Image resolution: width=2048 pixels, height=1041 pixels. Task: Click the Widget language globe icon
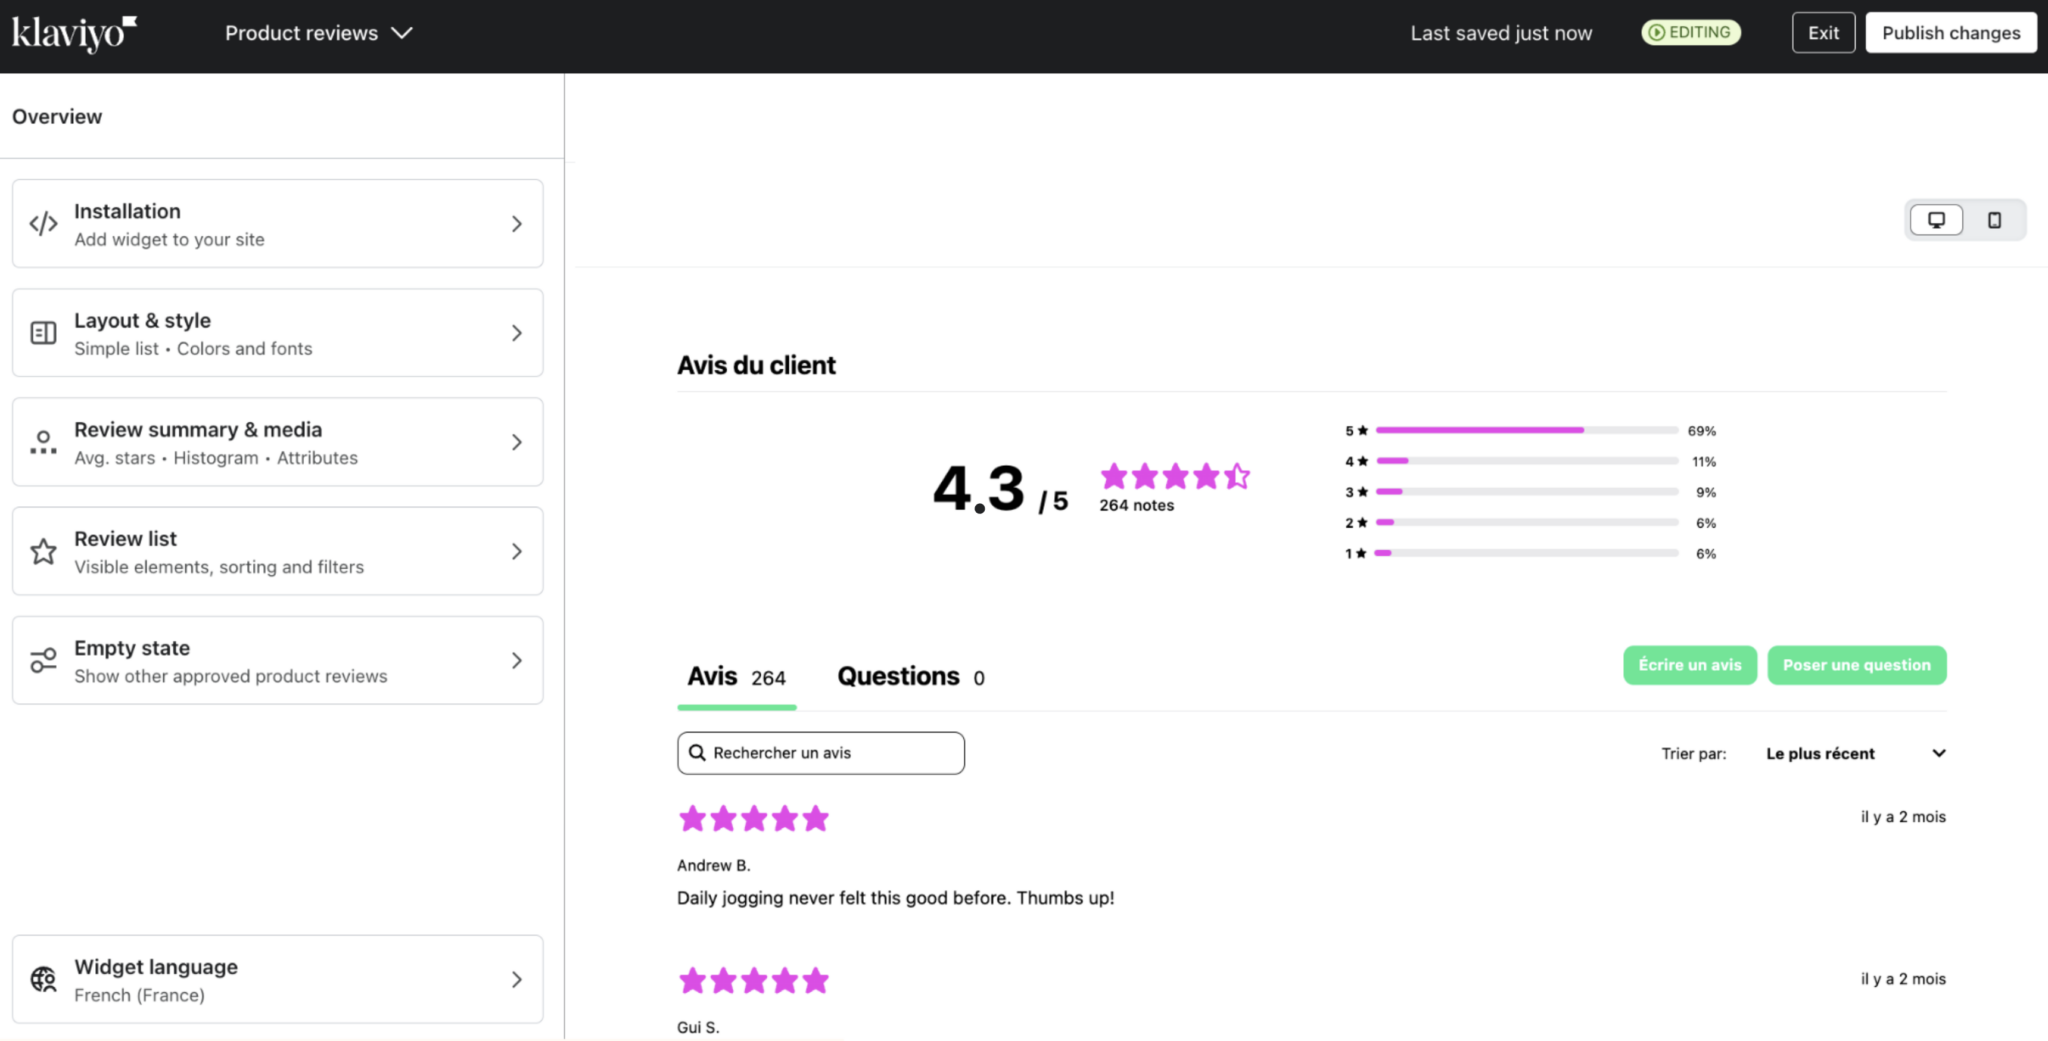pos(42,979)
